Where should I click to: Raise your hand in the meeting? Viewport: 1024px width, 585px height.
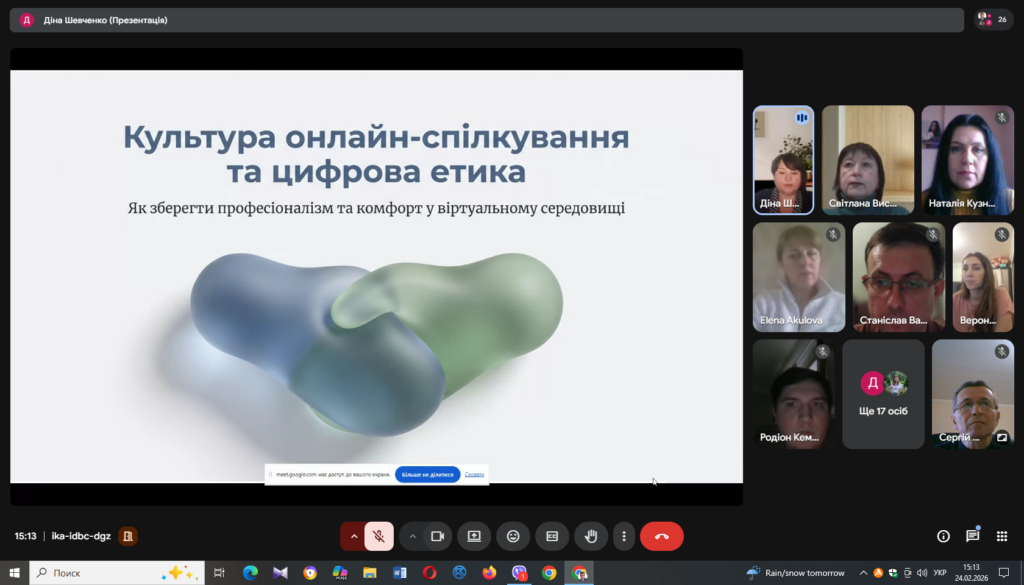[591, 536]
